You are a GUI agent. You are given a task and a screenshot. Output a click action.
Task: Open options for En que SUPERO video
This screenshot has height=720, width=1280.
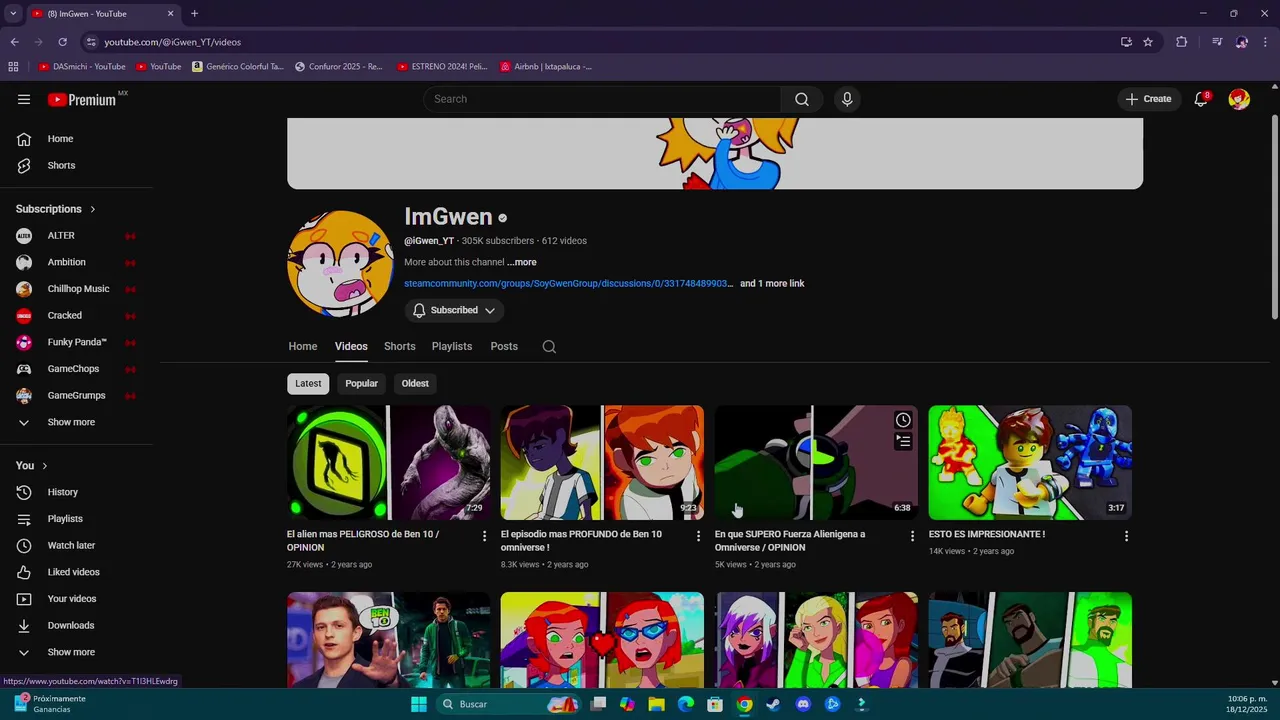pyautogui.click(x=912, y=536)
